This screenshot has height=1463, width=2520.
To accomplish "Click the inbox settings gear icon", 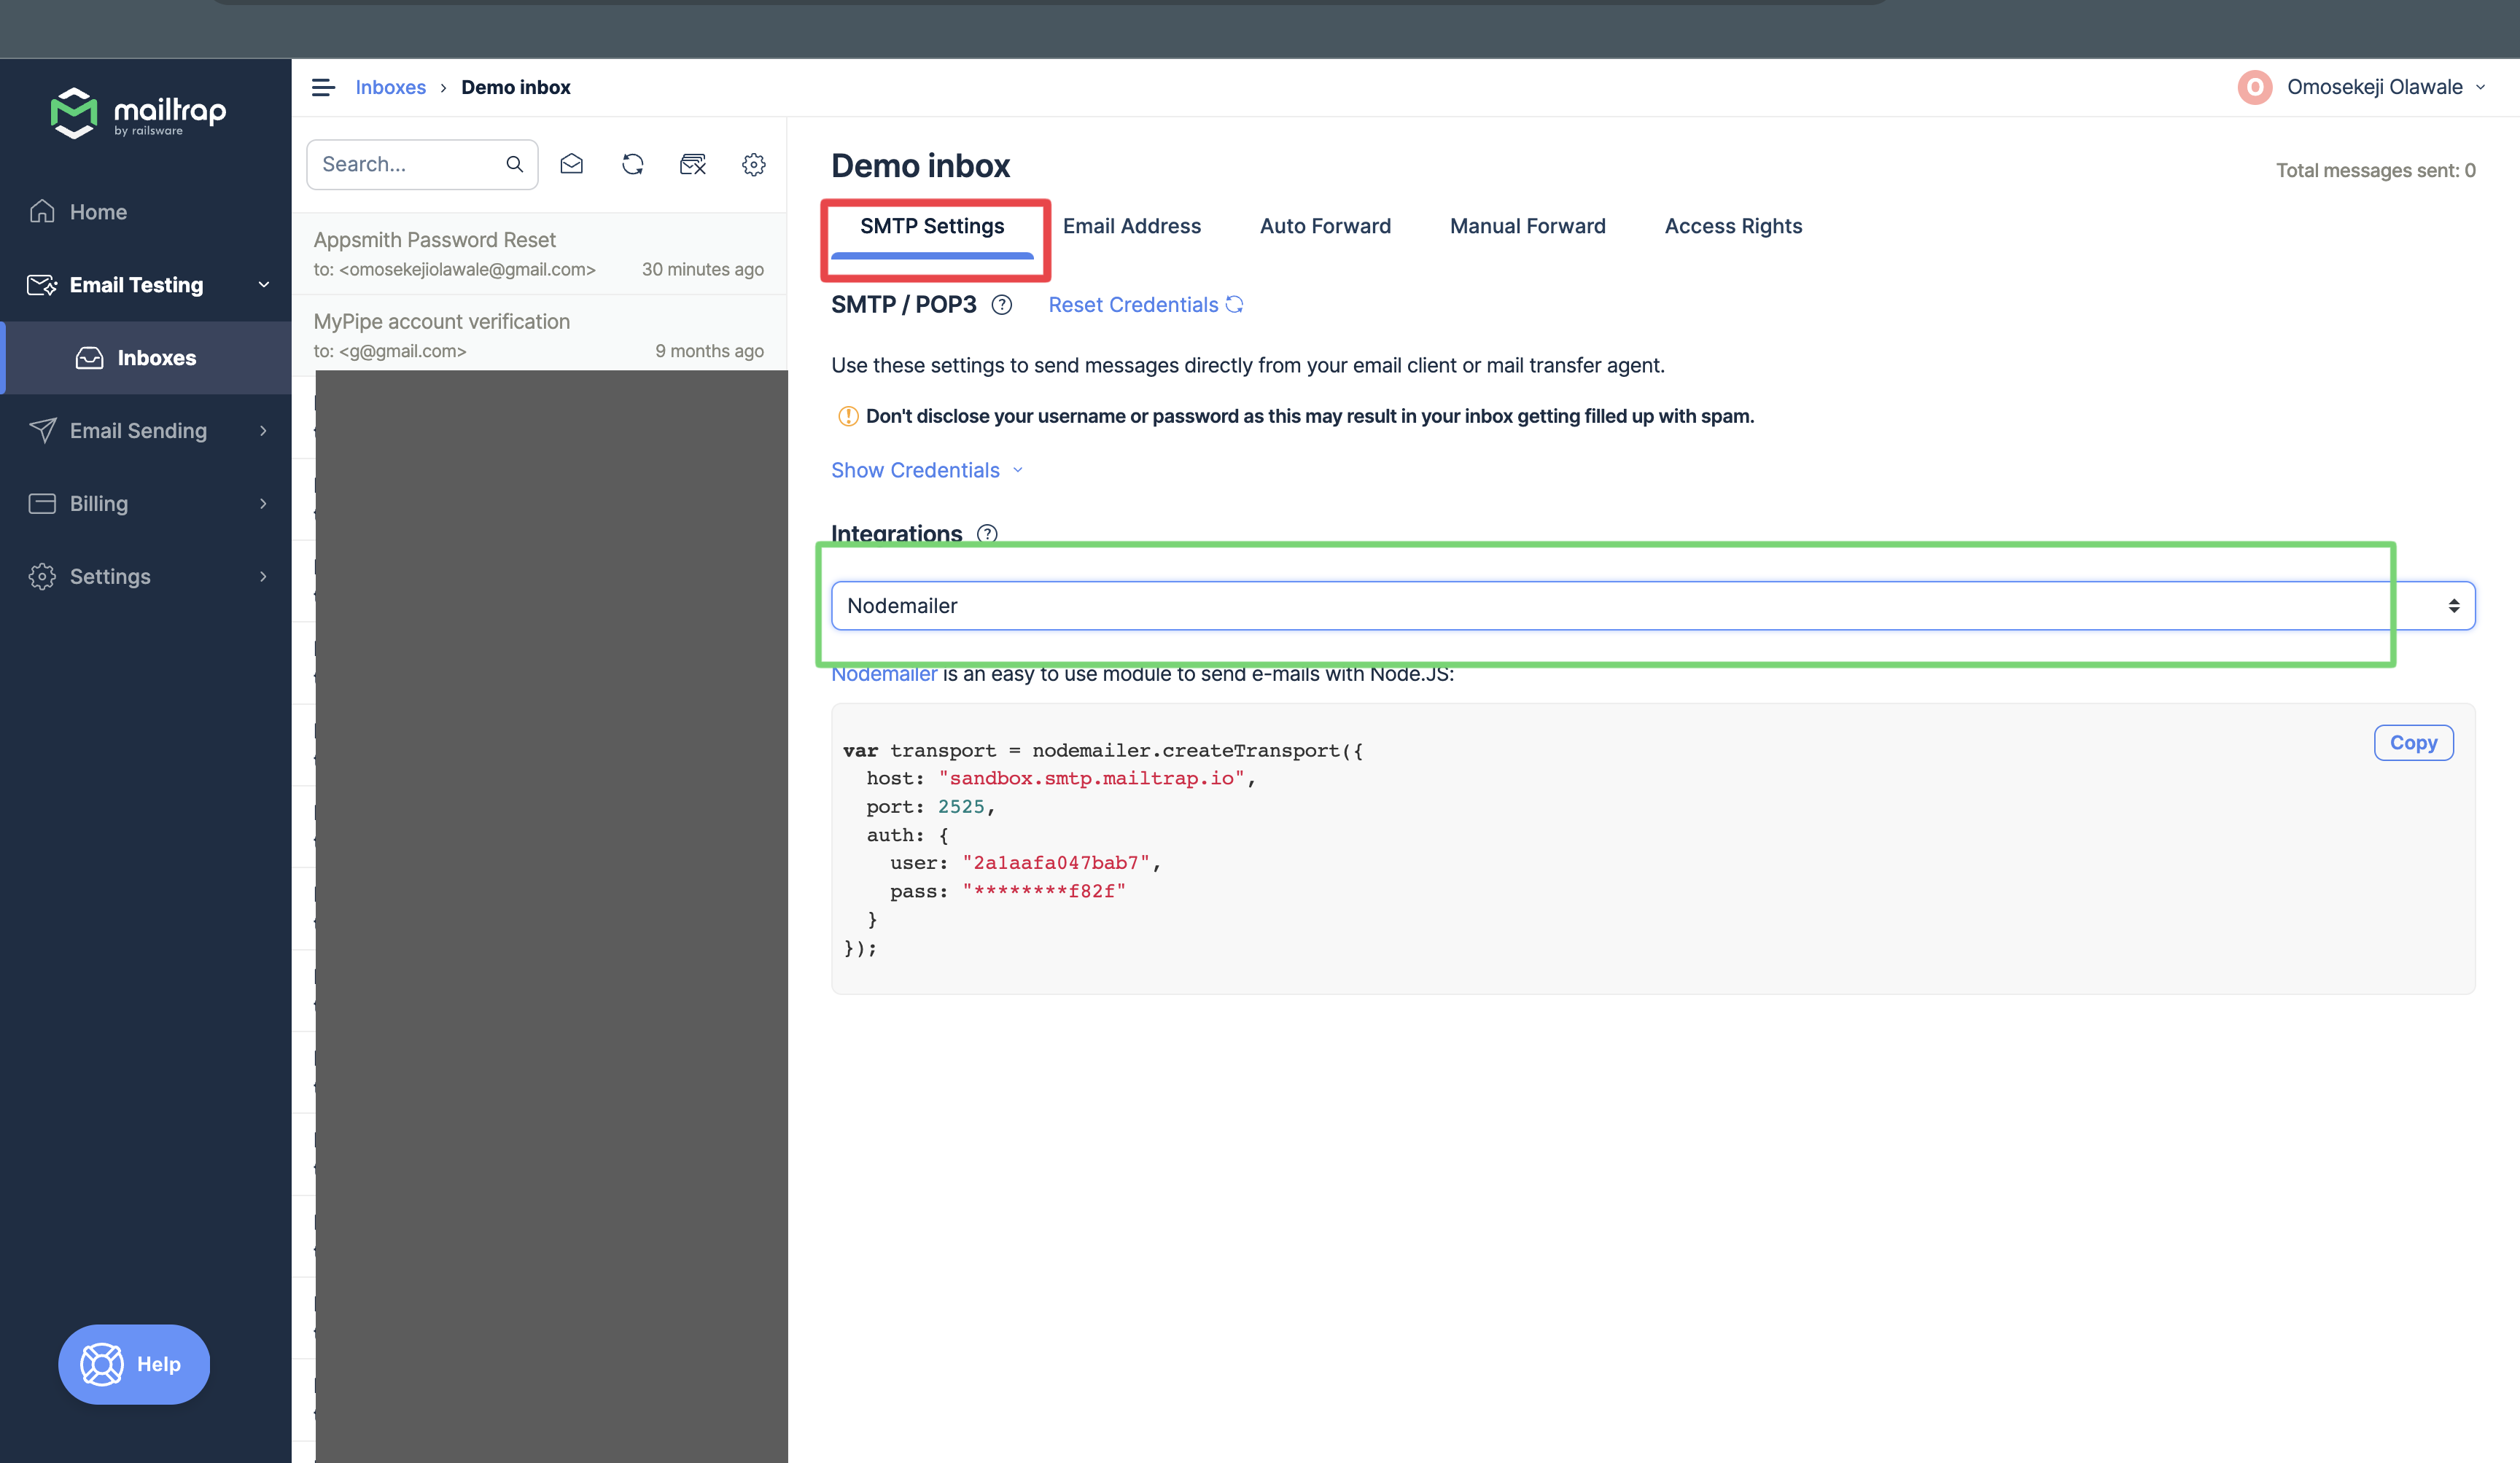I will (x=754, y=164).
